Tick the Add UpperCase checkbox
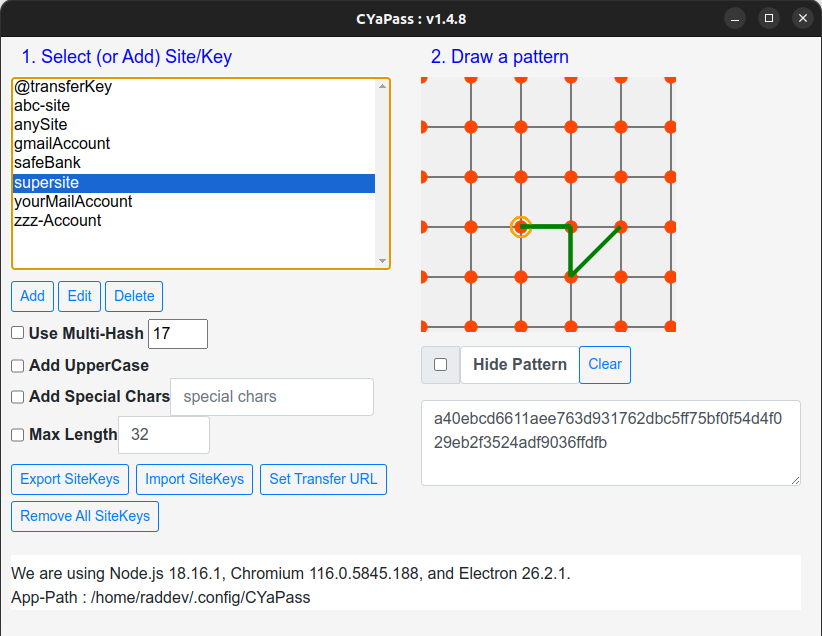 point(18,366)
